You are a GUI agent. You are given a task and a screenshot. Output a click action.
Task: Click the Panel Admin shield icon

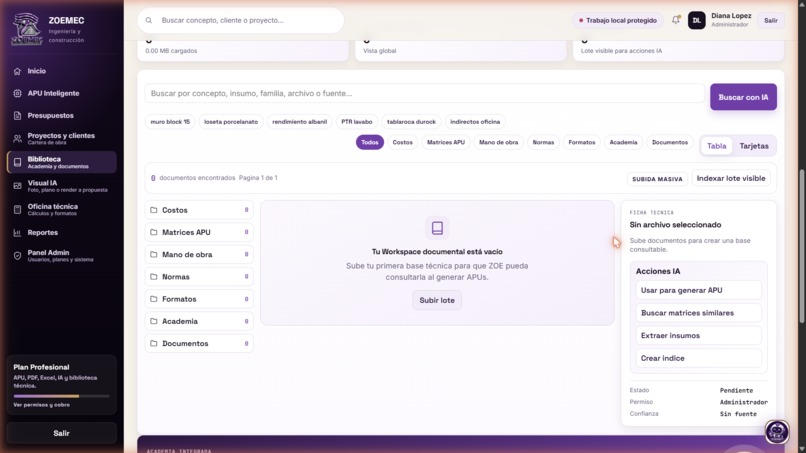click(x=17, y=256)
